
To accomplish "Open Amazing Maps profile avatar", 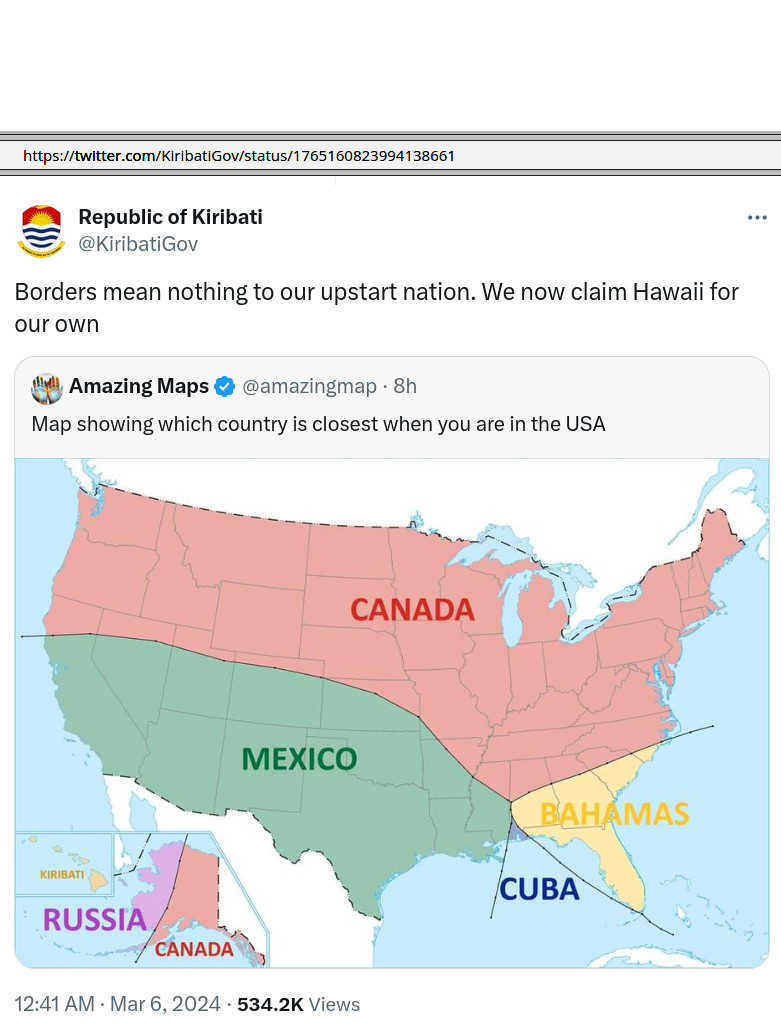I will 47,388.
